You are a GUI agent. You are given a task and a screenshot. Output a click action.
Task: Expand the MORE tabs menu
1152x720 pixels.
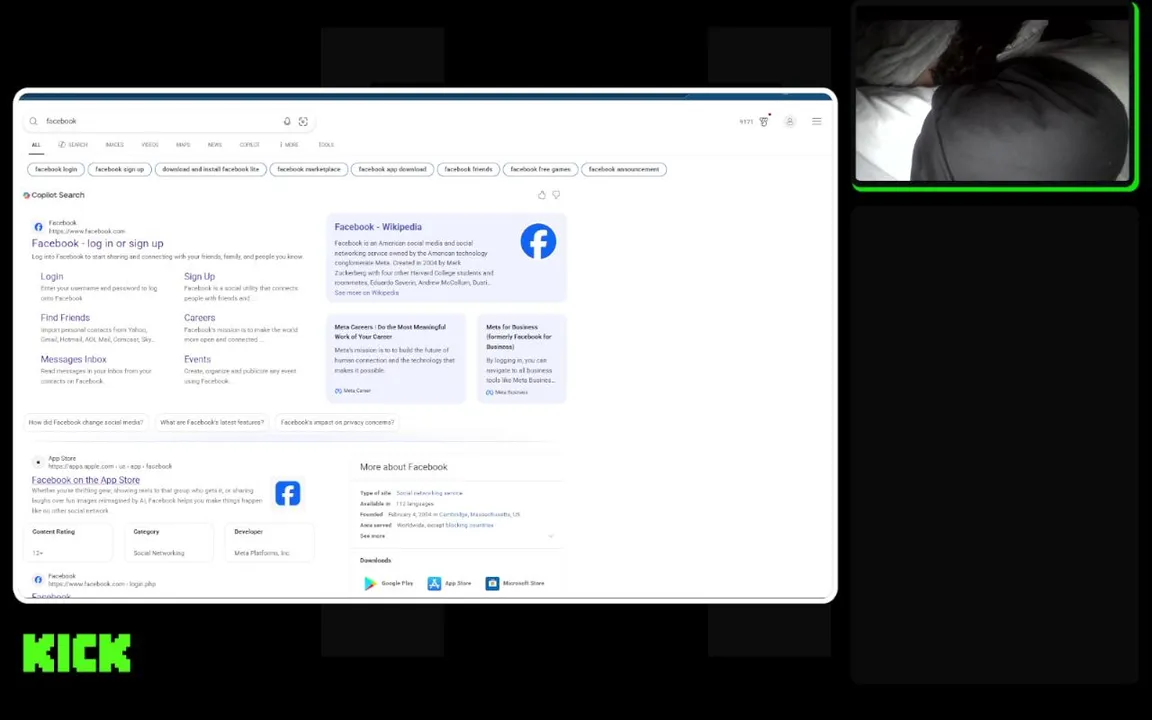289,145
